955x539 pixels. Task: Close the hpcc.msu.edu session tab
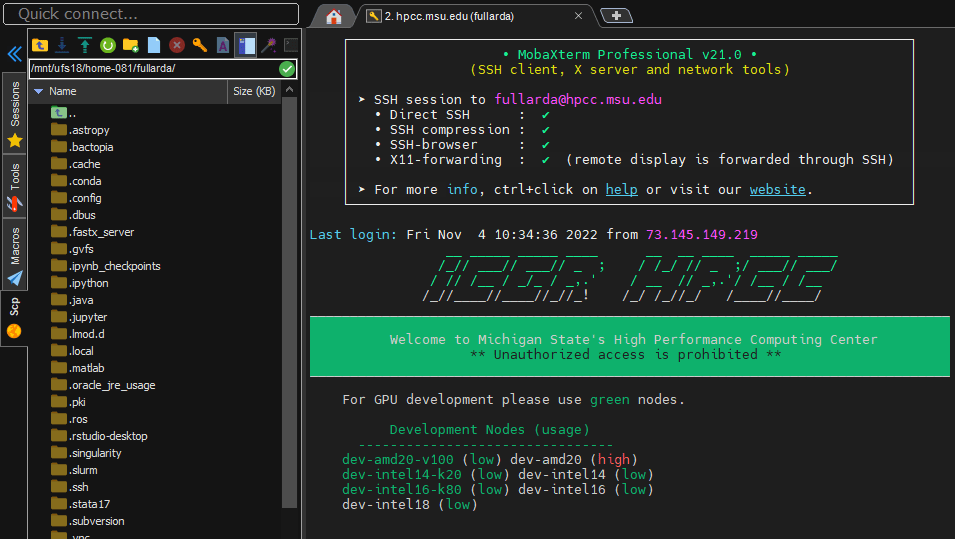(x=579, y=16)
